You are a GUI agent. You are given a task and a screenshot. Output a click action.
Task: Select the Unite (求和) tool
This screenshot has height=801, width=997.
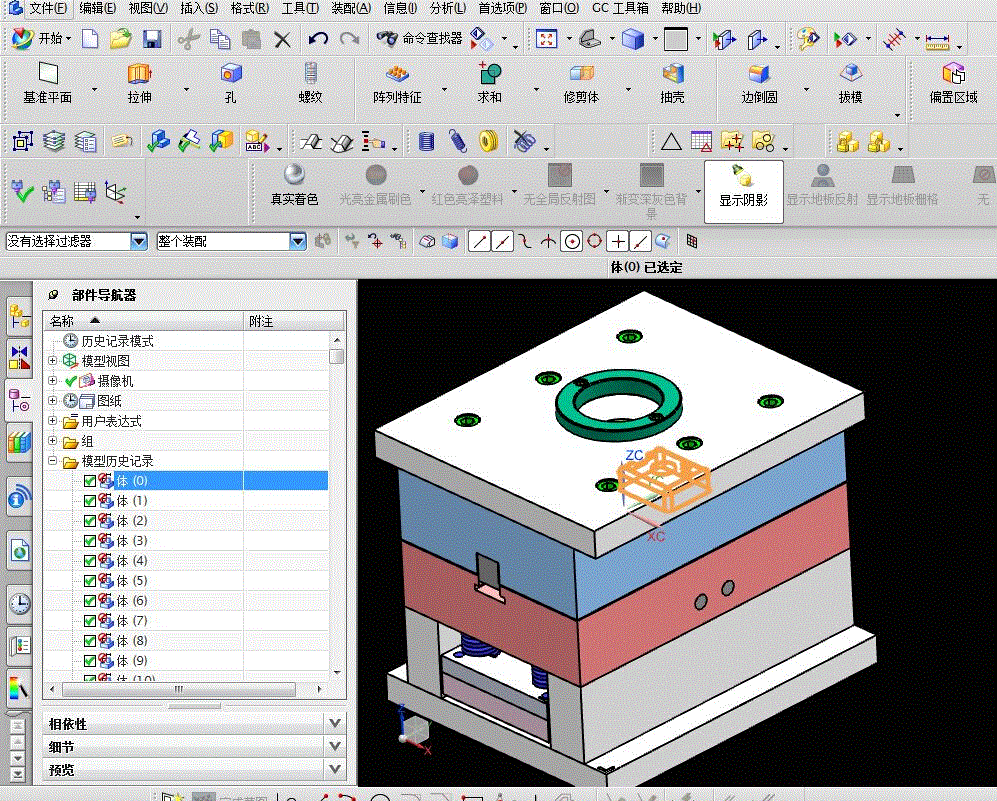pos(490,83)
